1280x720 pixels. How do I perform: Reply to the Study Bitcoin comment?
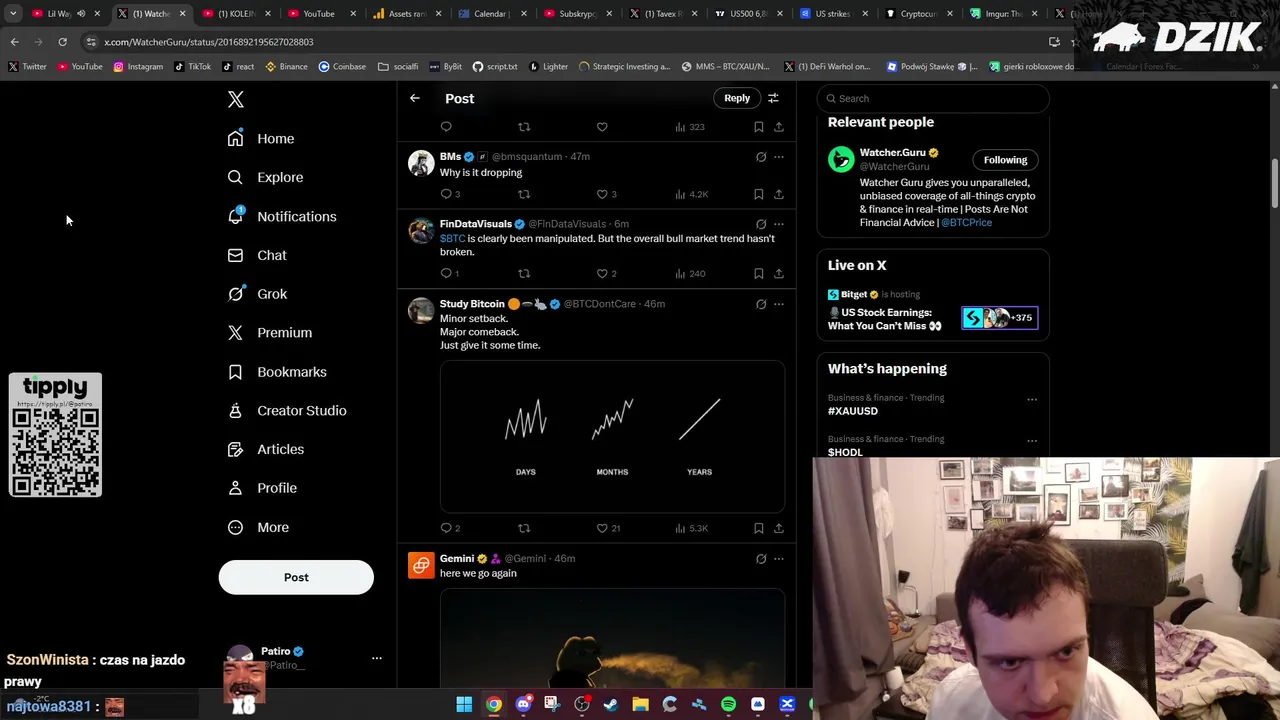[x=446, y=528]
